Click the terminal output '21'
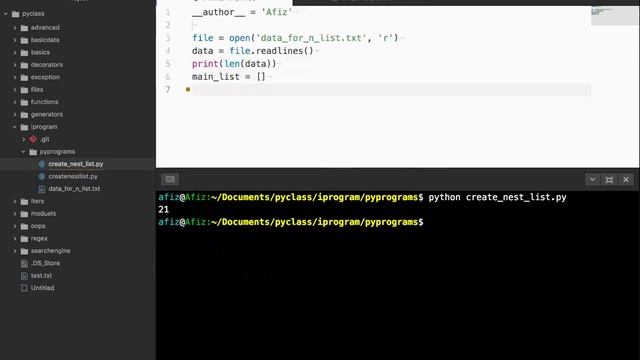The width and height of the screenshot is (640, 360). tap(164, 209)
